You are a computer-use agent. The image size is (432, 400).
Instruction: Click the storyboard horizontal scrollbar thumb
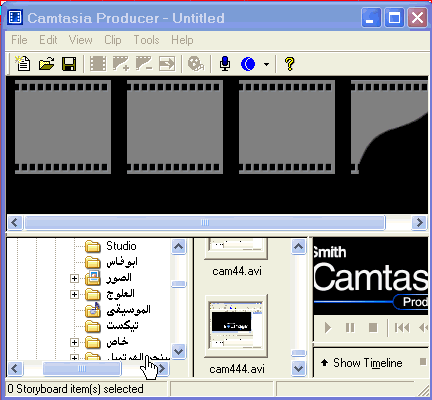tap(205, 222)
